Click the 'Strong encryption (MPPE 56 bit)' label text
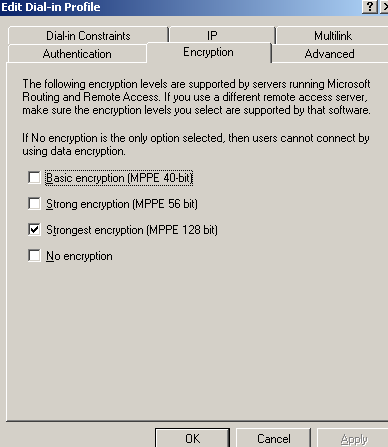Viewport: 388px width, 447px height. point(122,204)
